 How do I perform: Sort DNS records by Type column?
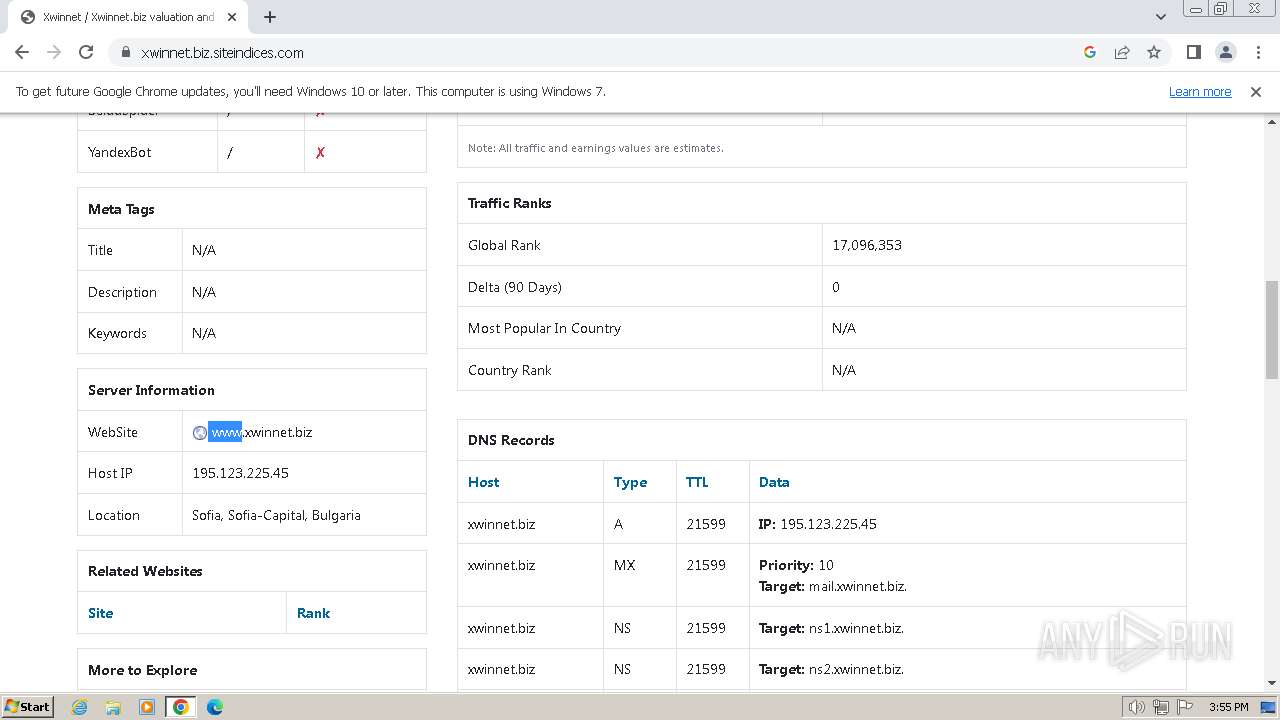pyautogui.click(x=630, y=482)
